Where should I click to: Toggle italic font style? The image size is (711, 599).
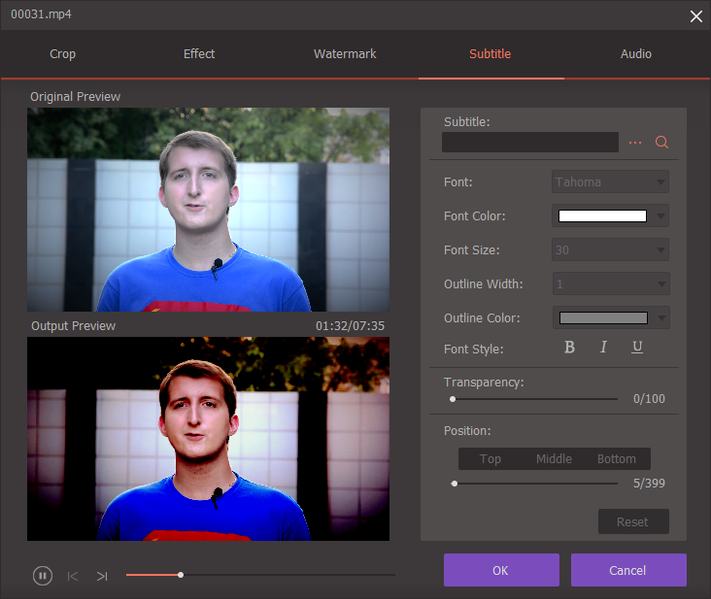604,348
